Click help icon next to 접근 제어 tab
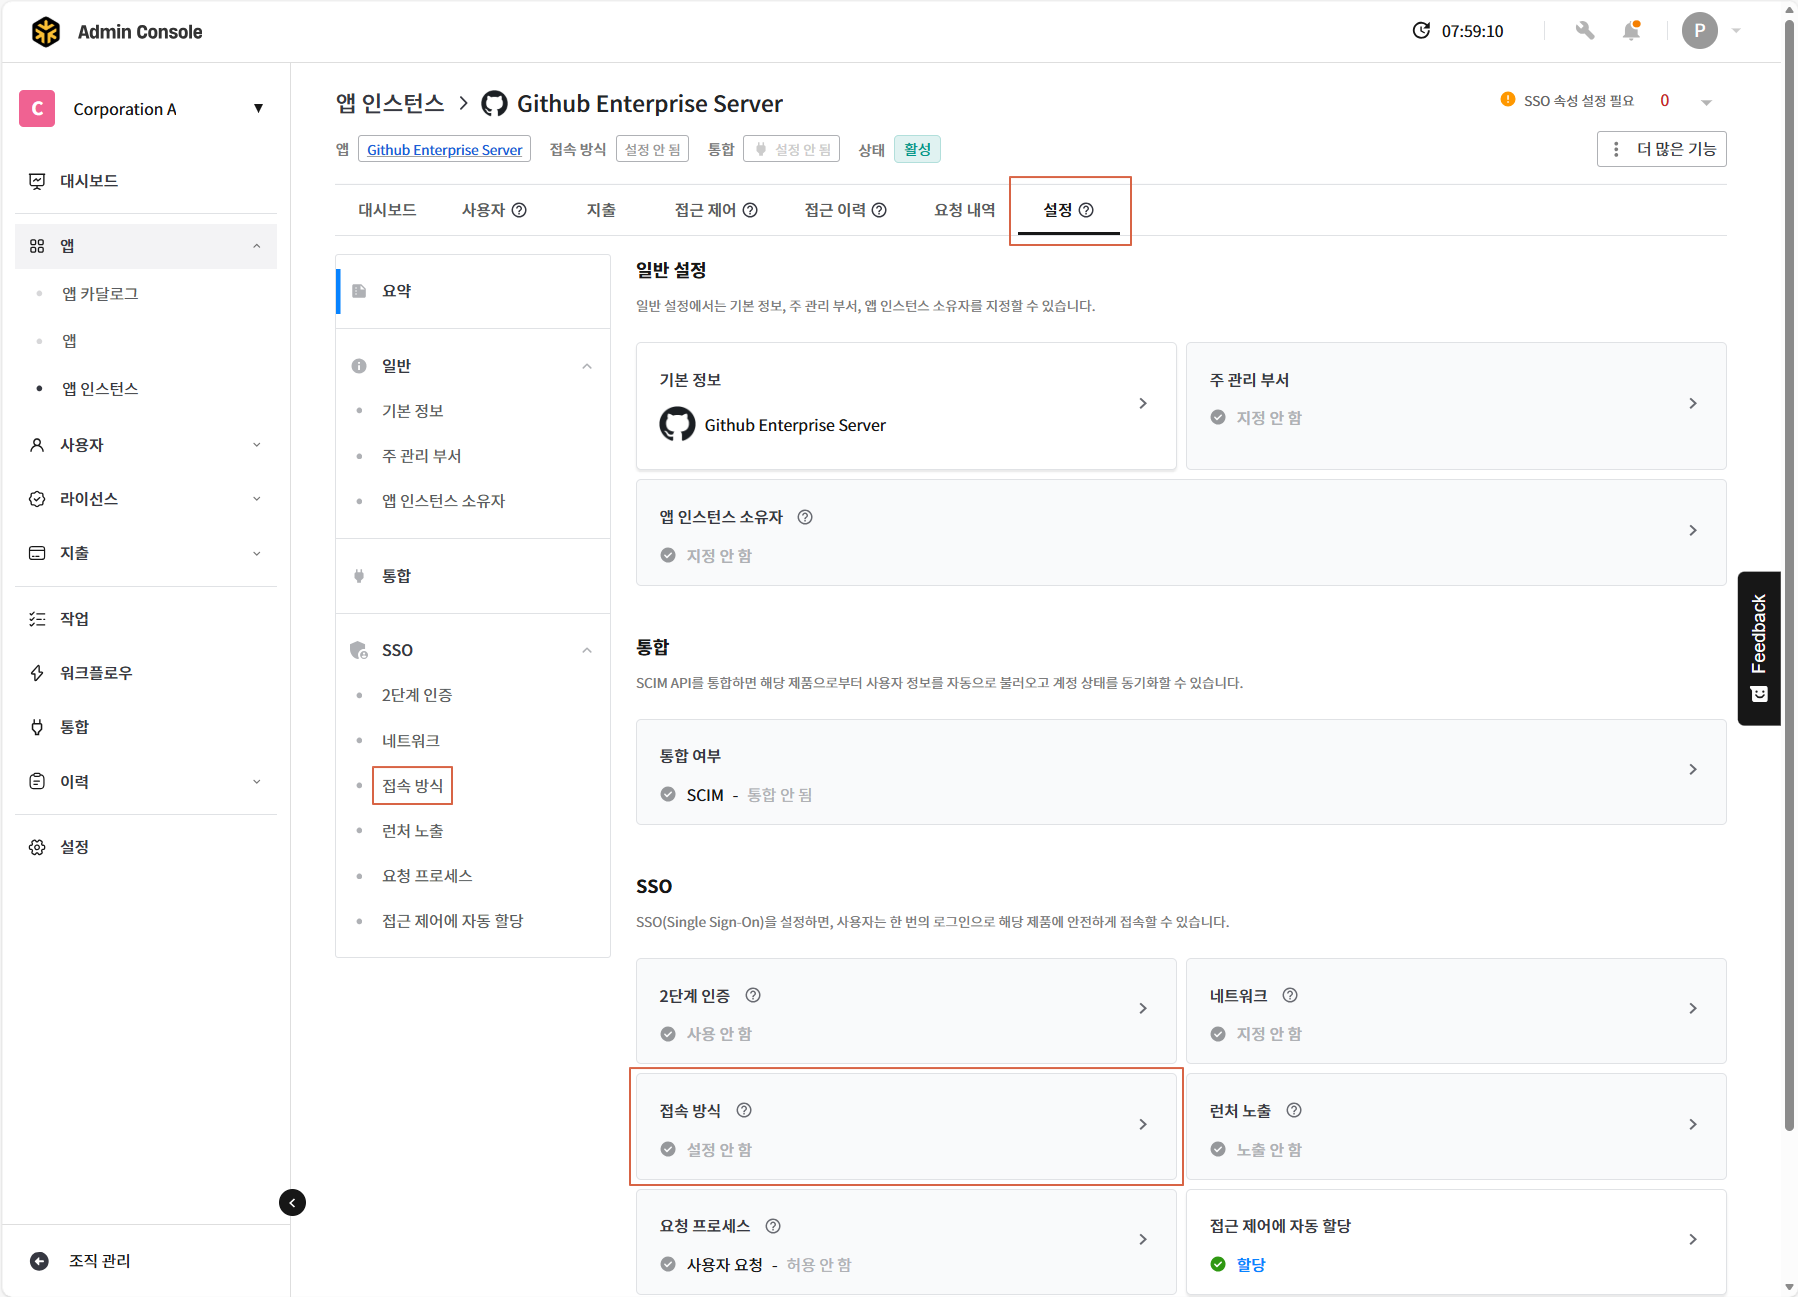This screenshot has width=1798, height=1297. click(750, 210)
